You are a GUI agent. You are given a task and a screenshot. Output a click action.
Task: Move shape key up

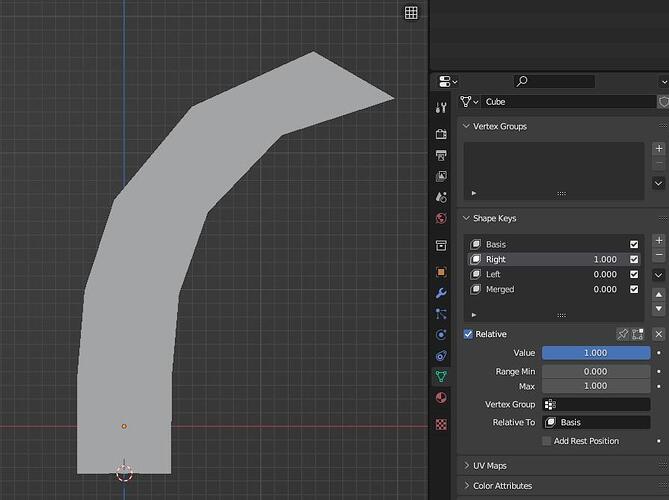[659, 294]
